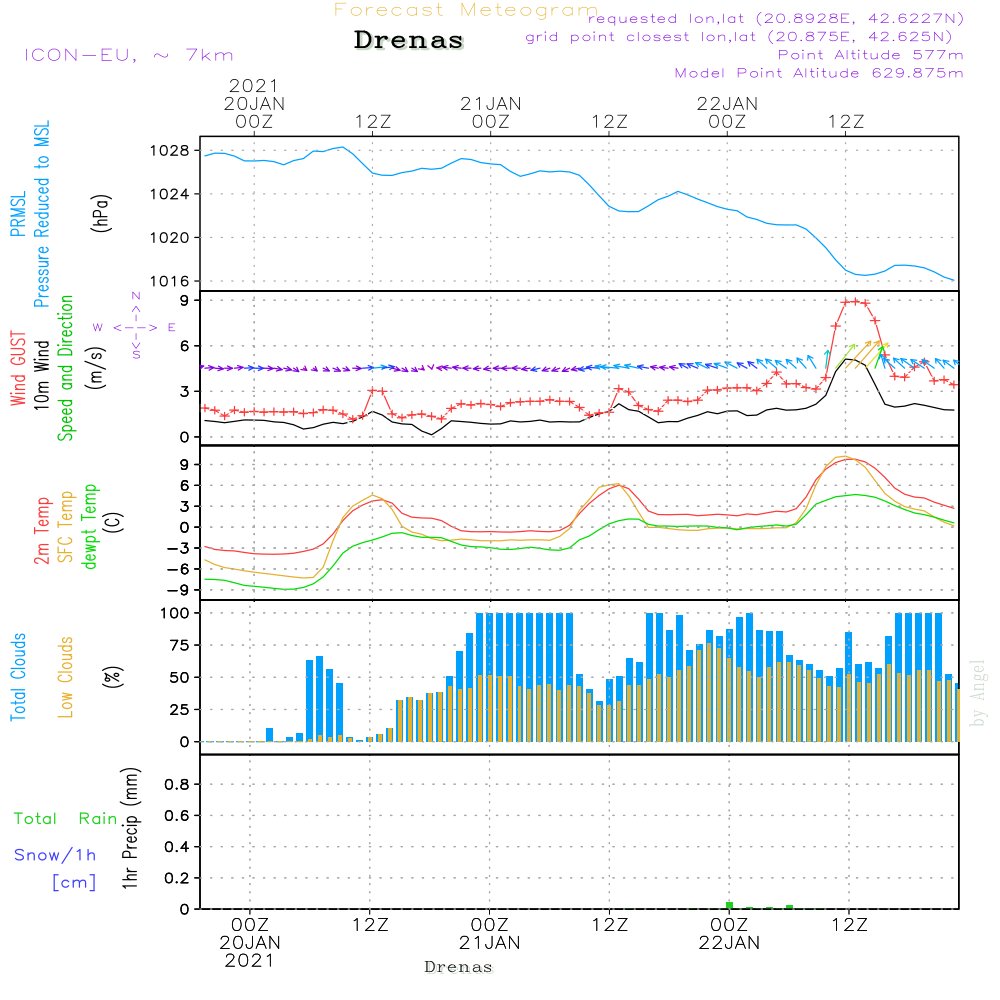
Task: Click the 0.2 precipitation axis value
Action: 177,878
